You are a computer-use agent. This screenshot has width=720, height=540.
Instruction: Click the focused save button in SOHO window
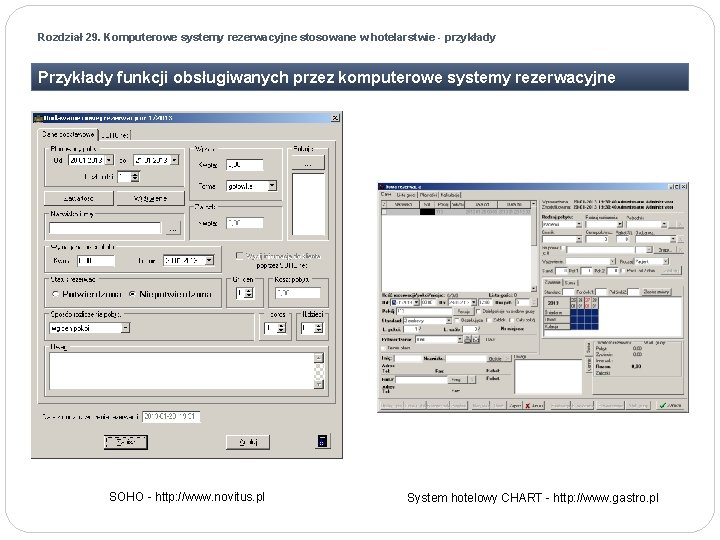125,442
